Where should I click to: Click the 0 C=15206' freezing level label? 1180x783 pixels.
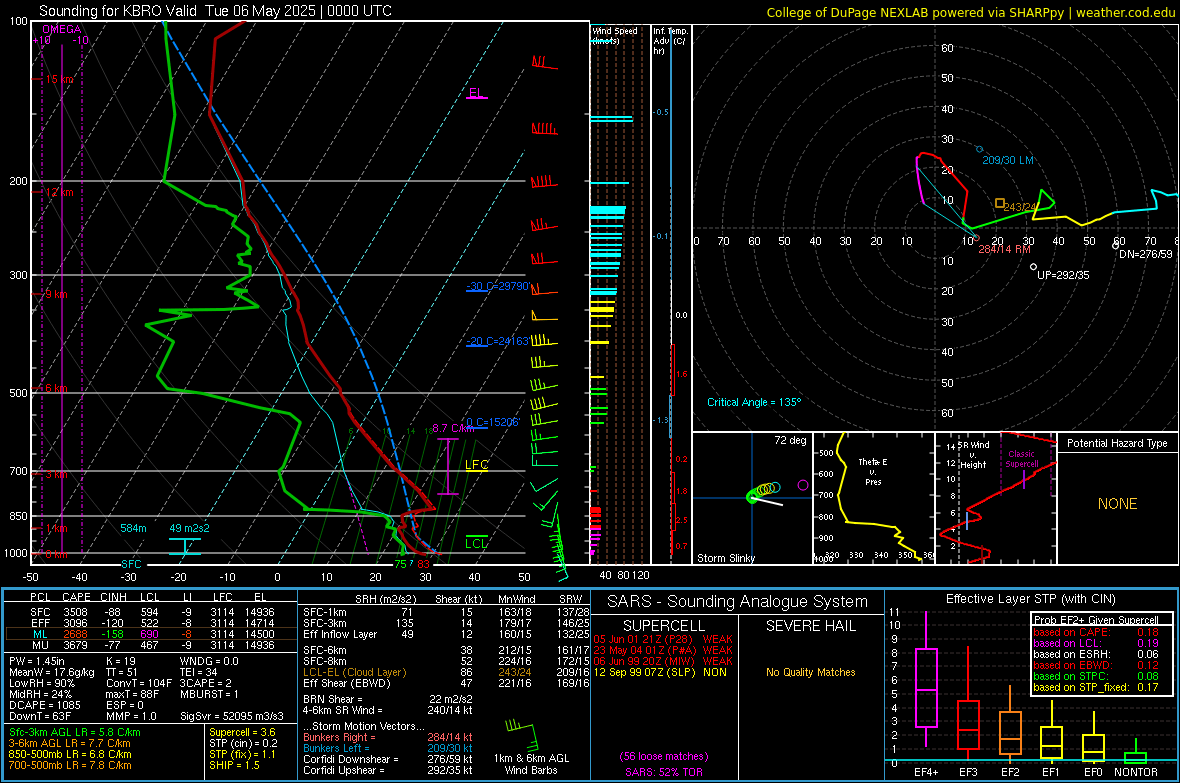(492, 422)
